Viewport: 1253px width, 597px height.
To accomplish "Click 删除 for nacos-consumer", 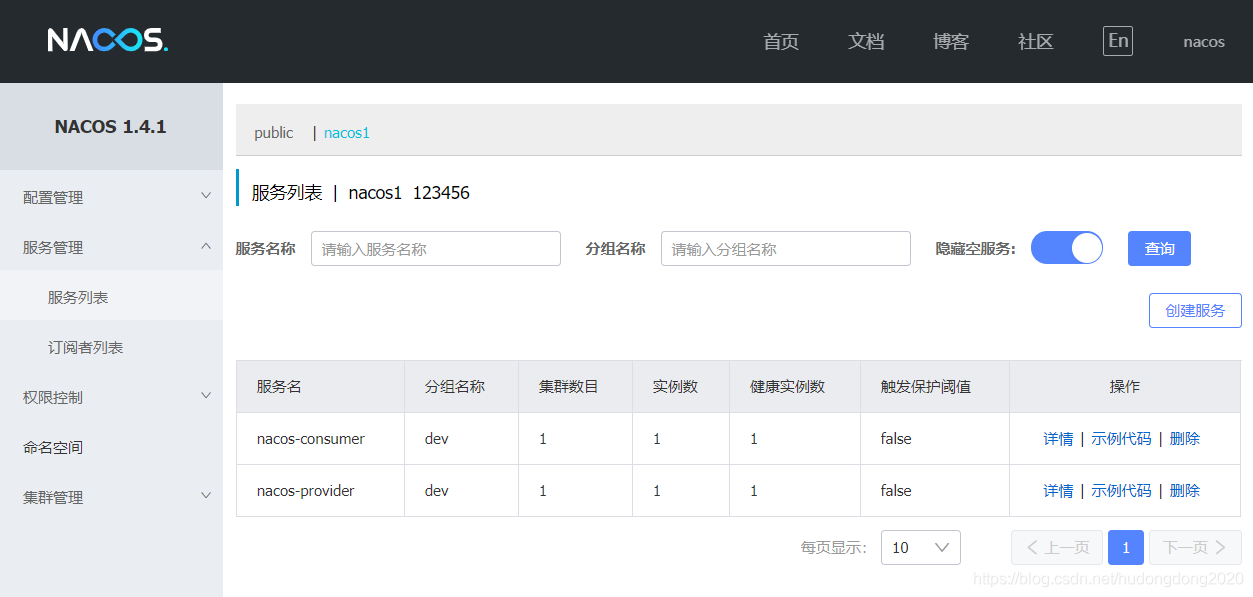I will 1184,438.
